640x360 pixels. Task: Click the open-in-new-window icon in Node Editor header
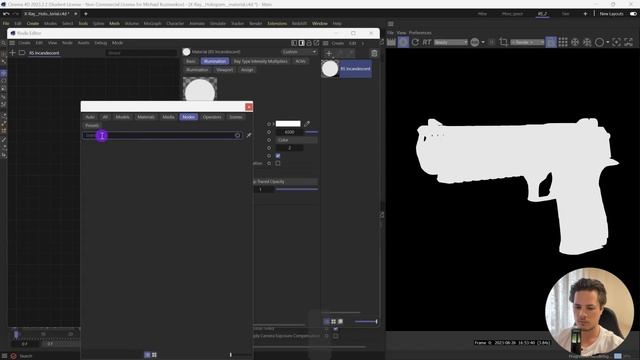(316, 43)
